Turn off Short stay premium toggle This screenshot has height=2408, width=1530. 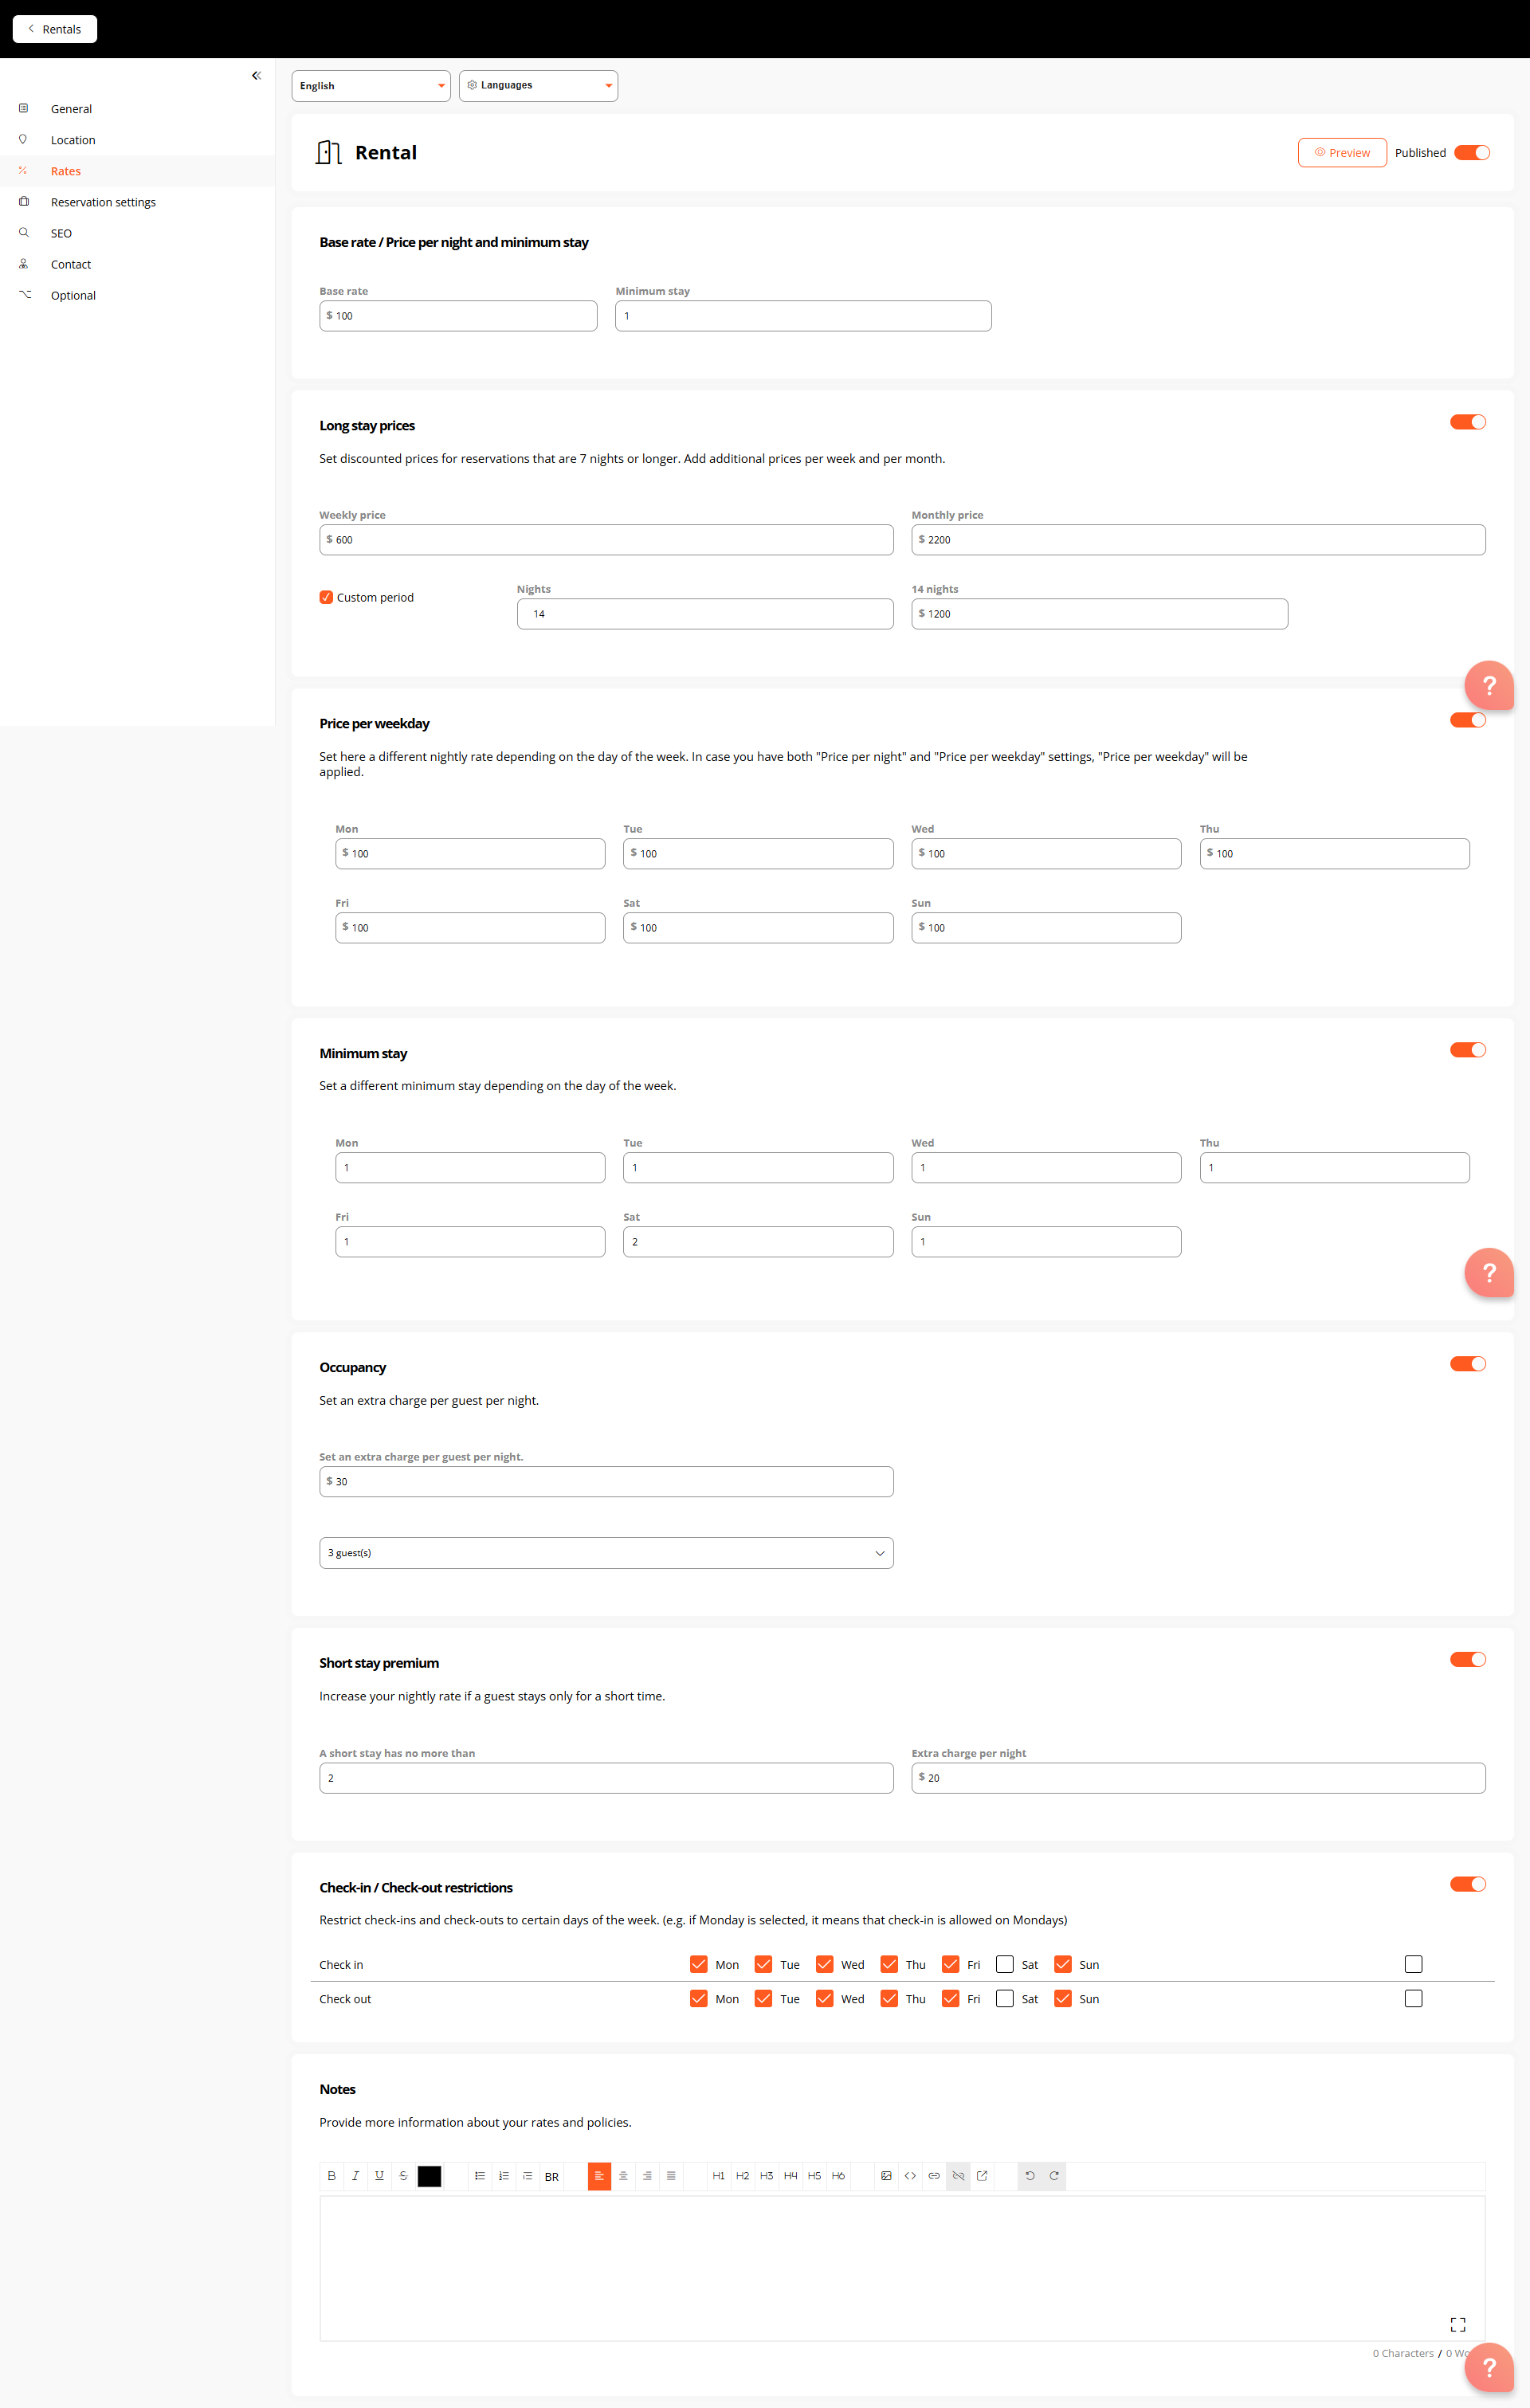click(x=1467, y=1659)
